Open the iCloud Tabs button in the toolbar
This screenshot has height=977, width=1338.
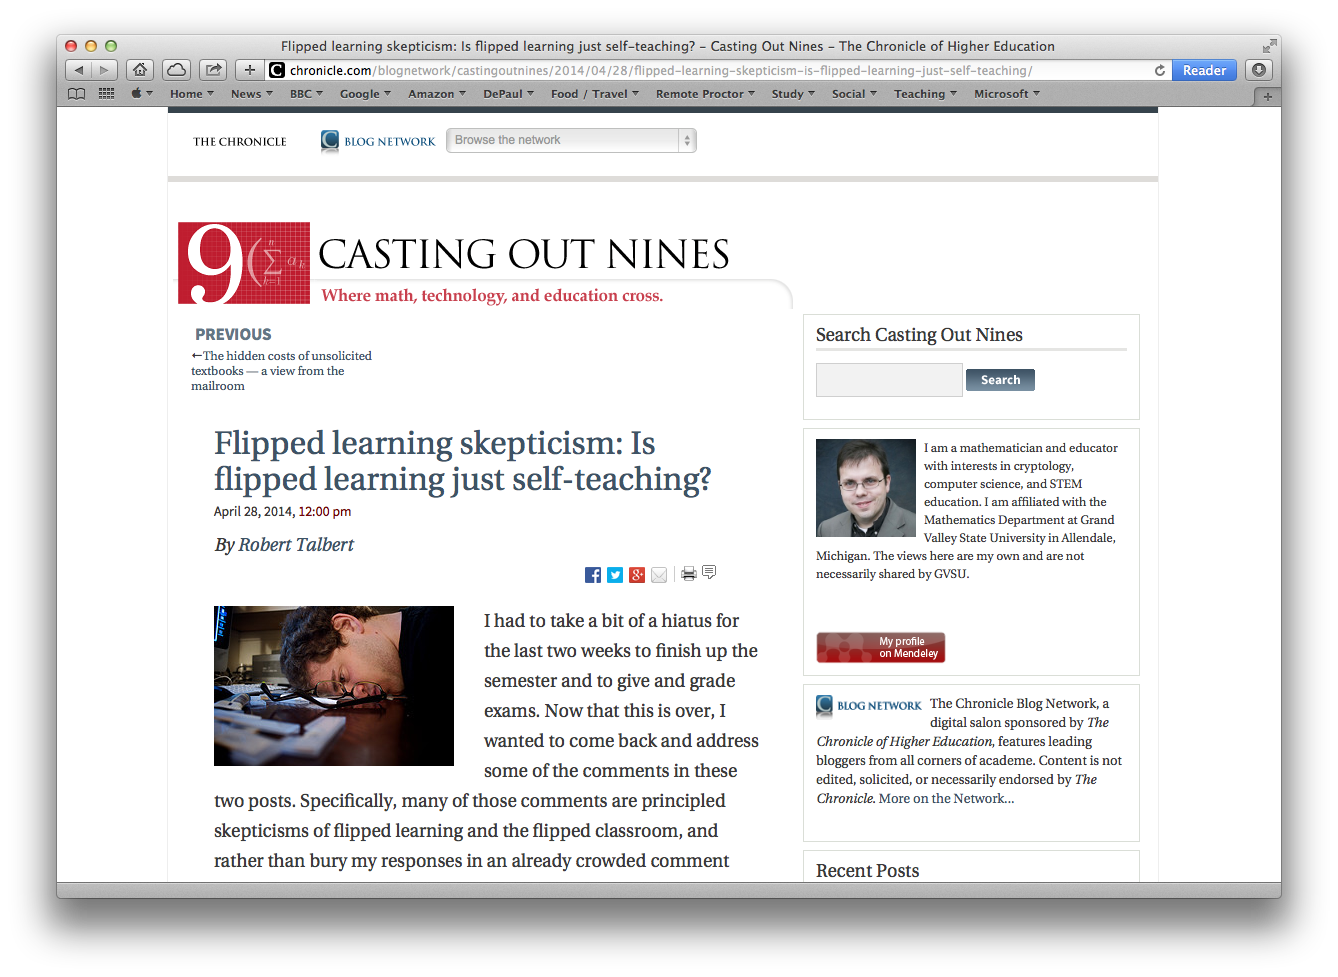[x=176, y=70]
